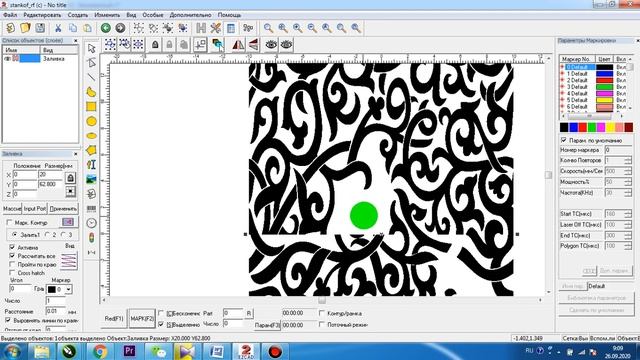Toggle the size ratio lock next to X size
The height and width of the screenshot is (360, 640).
tap(70, 178)
